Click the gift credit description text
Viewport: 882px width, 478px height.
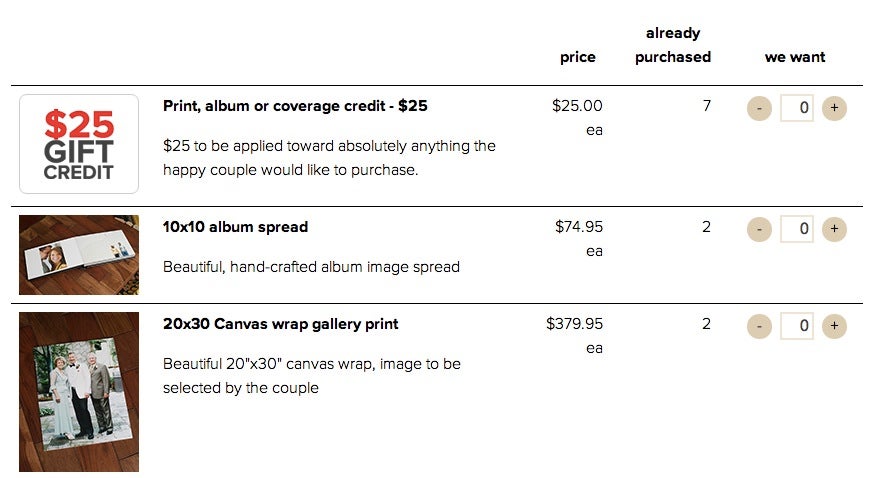coord(329,158)
